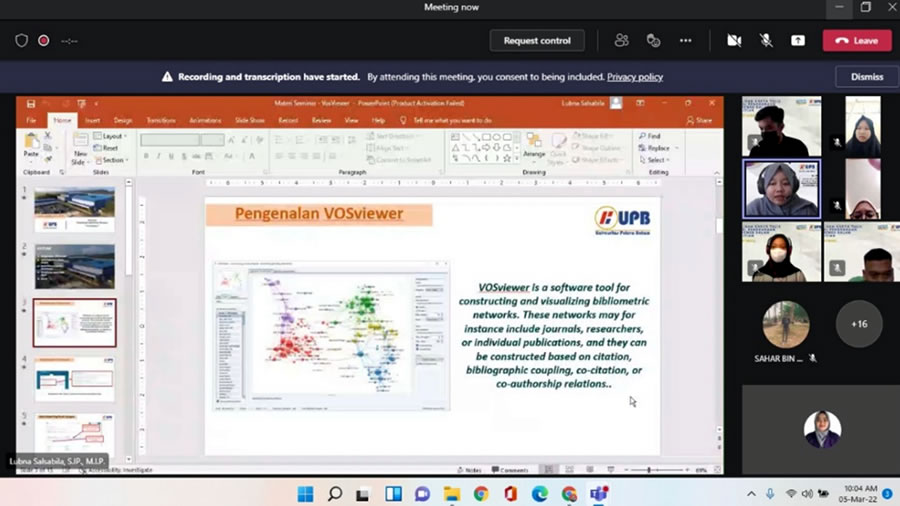Click the +16 more participants bubble

858,324
